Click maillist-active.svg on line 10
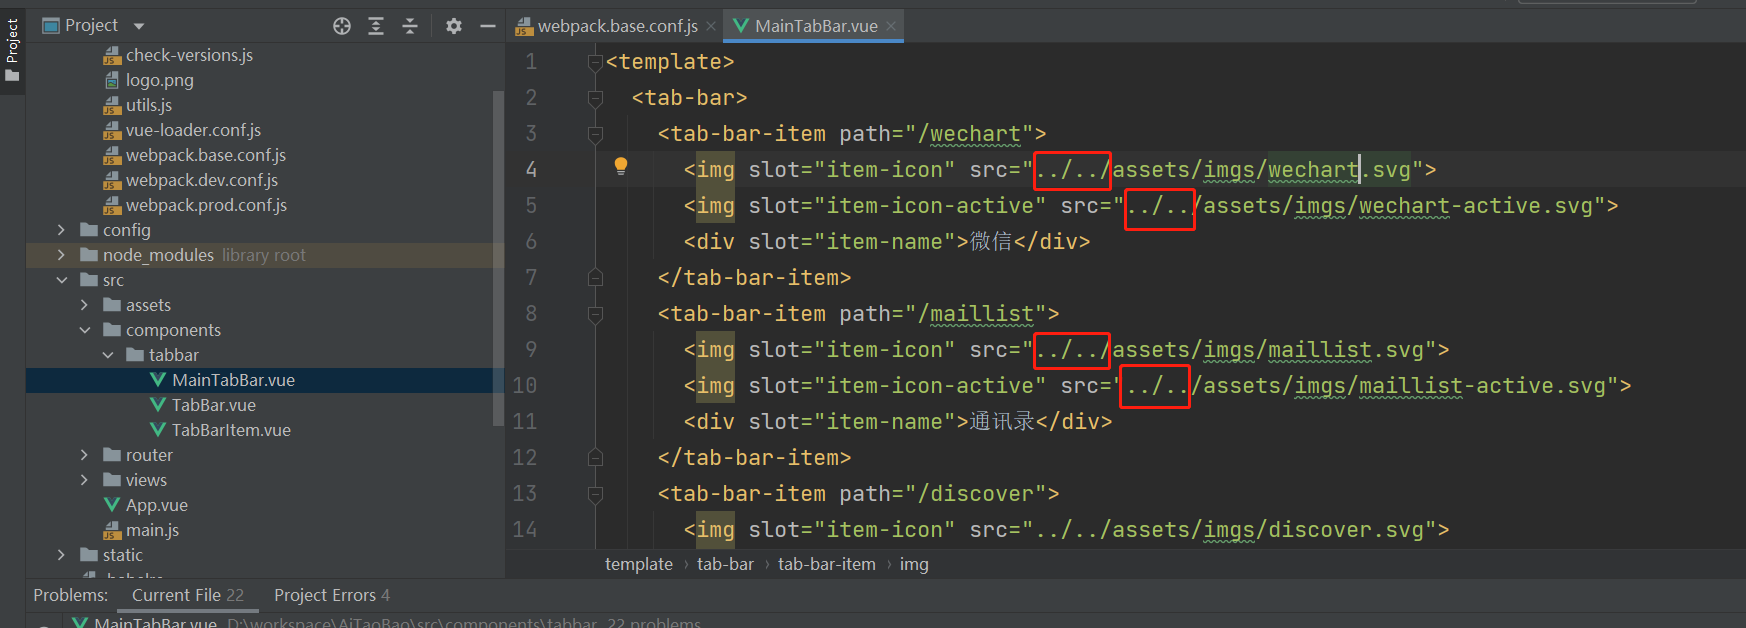Image resolution: width=1746 pixels, height=628 pixels. click(x=1482, y=386)
